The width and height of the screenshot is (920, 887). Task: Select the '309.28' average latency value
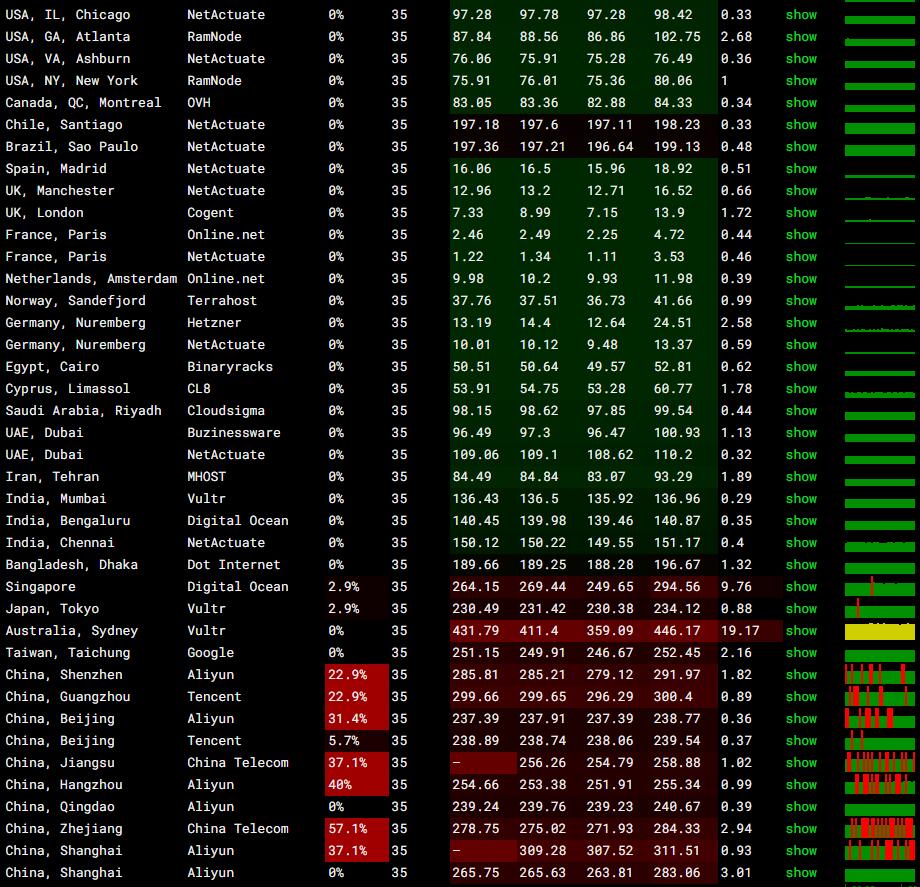(543, 851)
